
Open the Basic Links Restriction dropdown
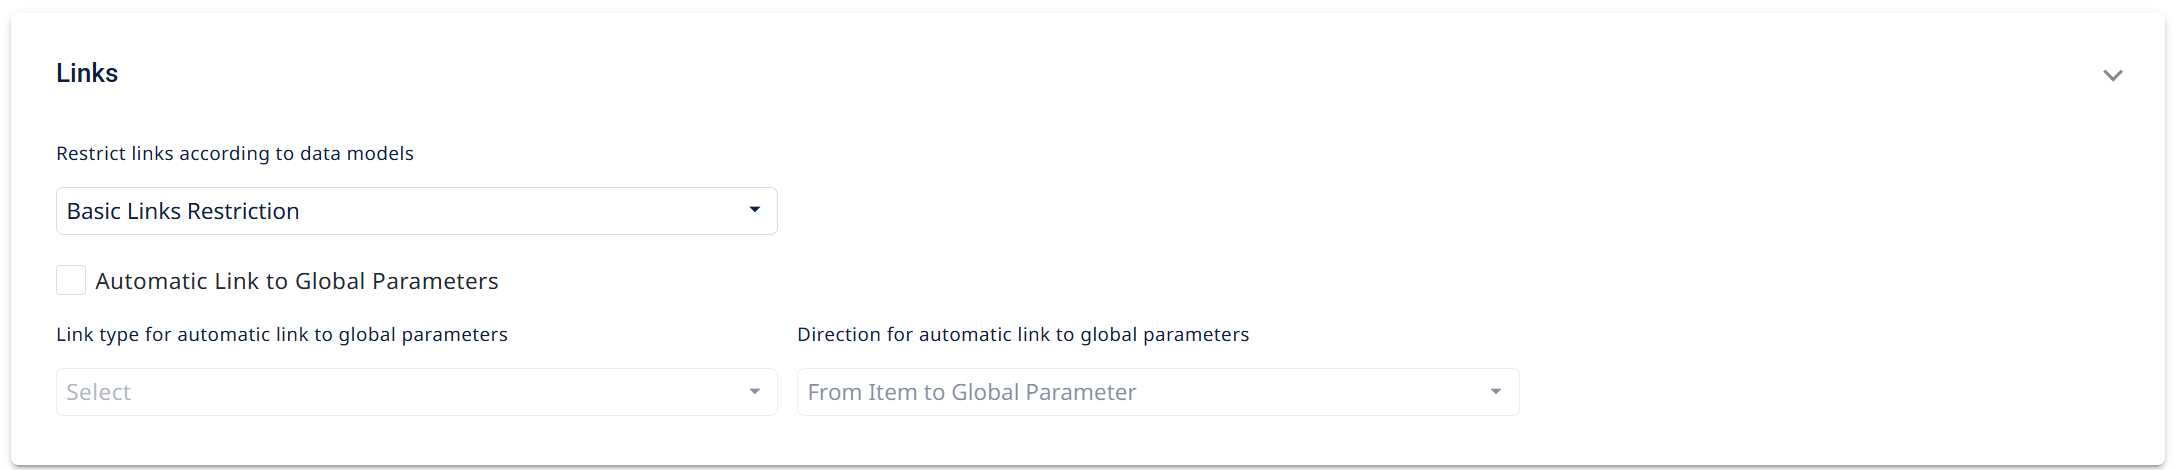click(x=416, y=211)
